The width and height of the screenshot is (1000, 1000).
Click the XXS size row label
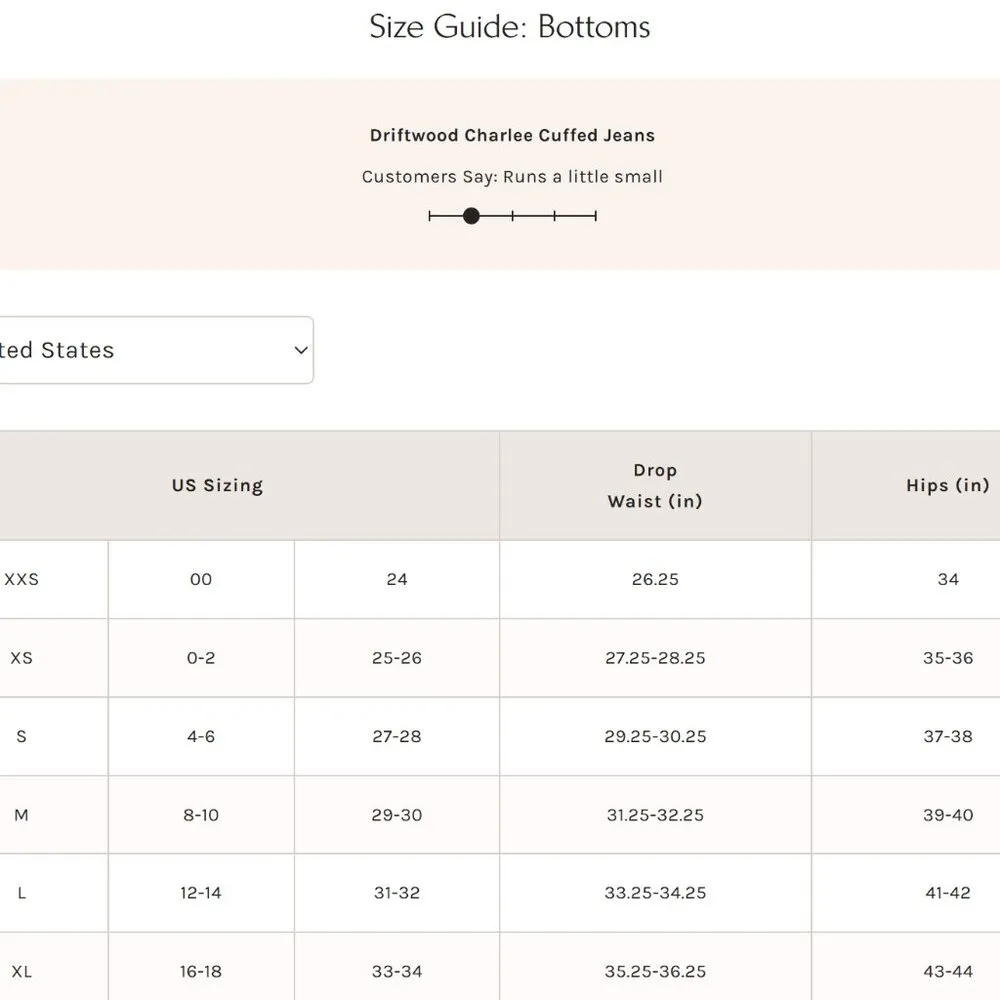coord(22,579)
